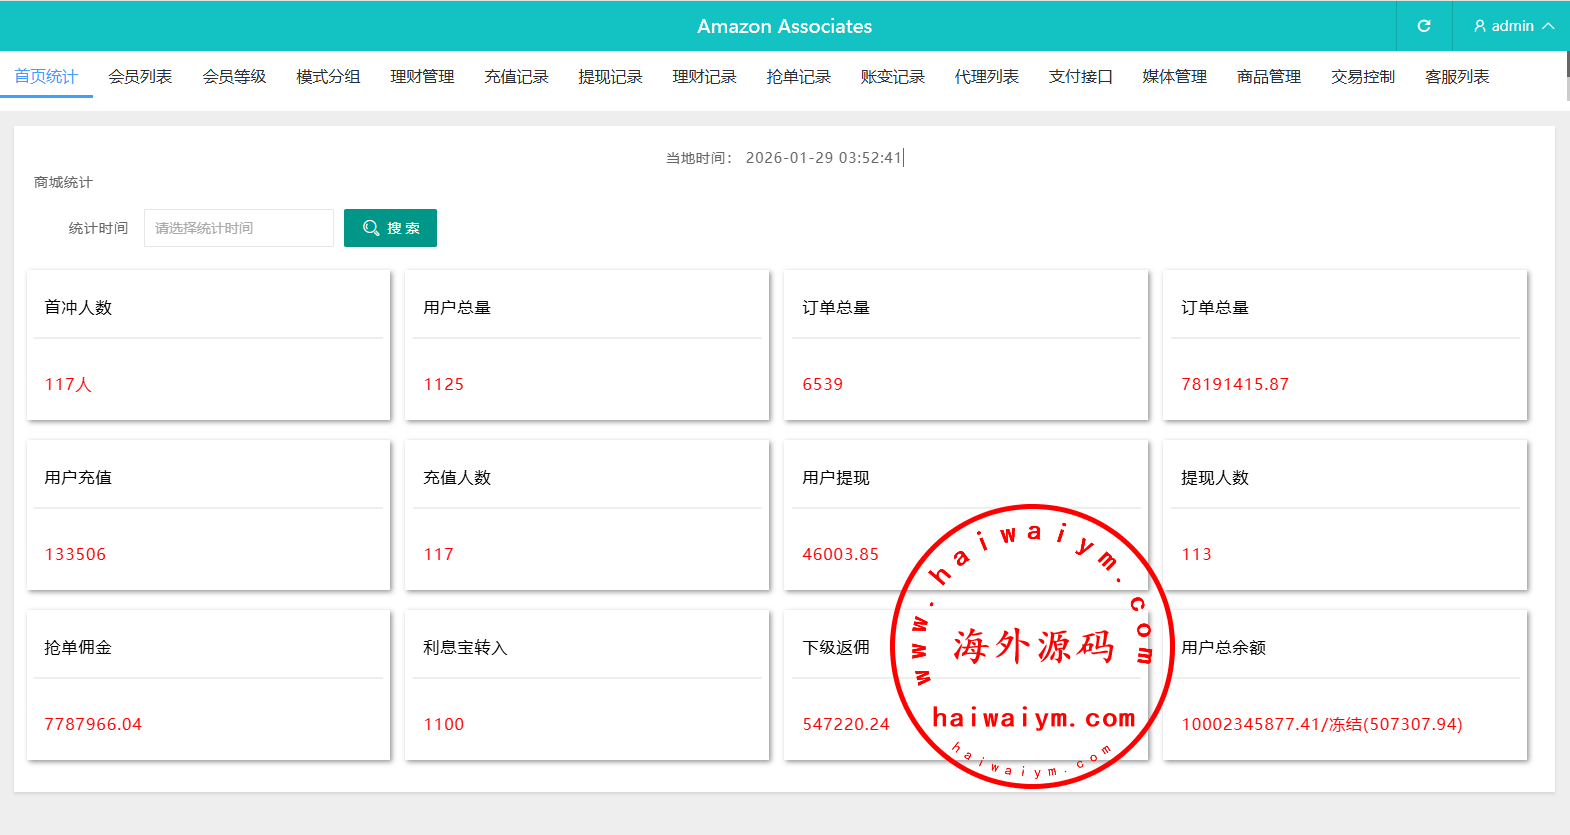This screenshot has height=835, width=1570.
Task: Open the admin user dropdown
Action: point(1512,26)
